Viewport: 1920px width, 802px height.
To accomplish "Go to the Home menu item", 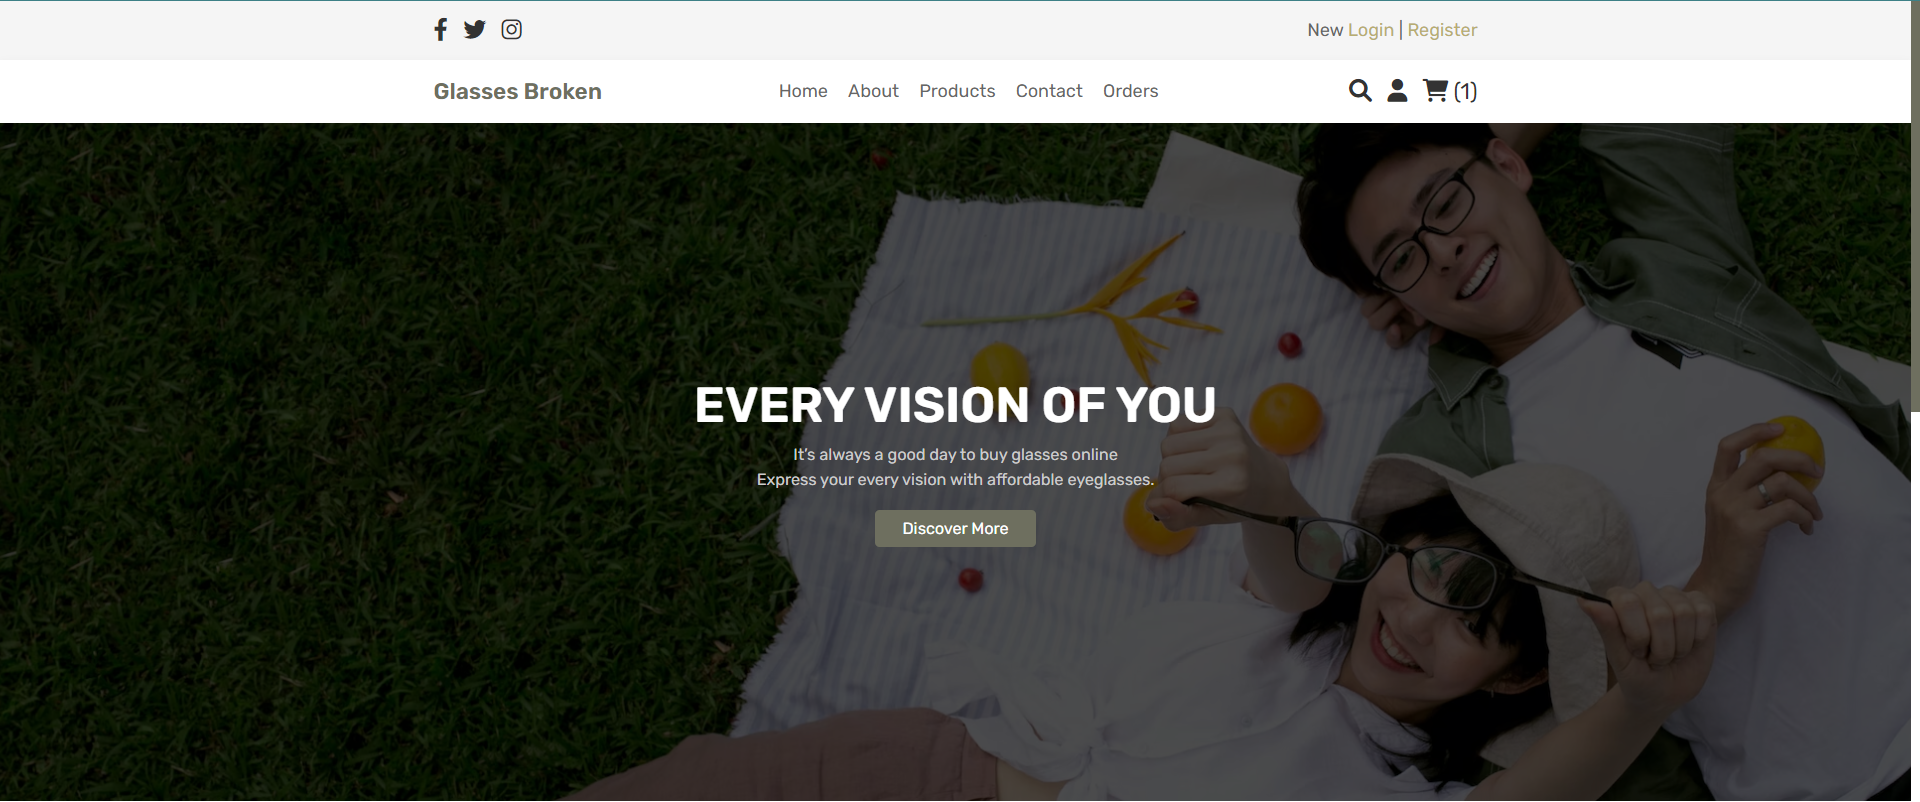I will (803, 91).
